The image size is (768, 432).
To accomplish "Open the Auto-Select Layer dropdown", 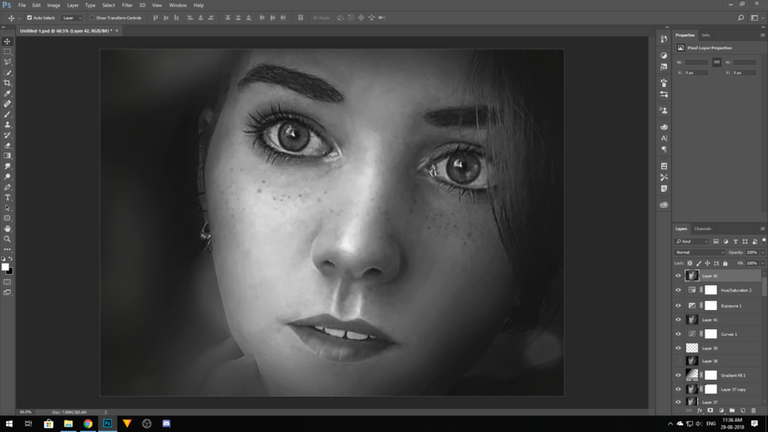I will (x=73, y=18).
